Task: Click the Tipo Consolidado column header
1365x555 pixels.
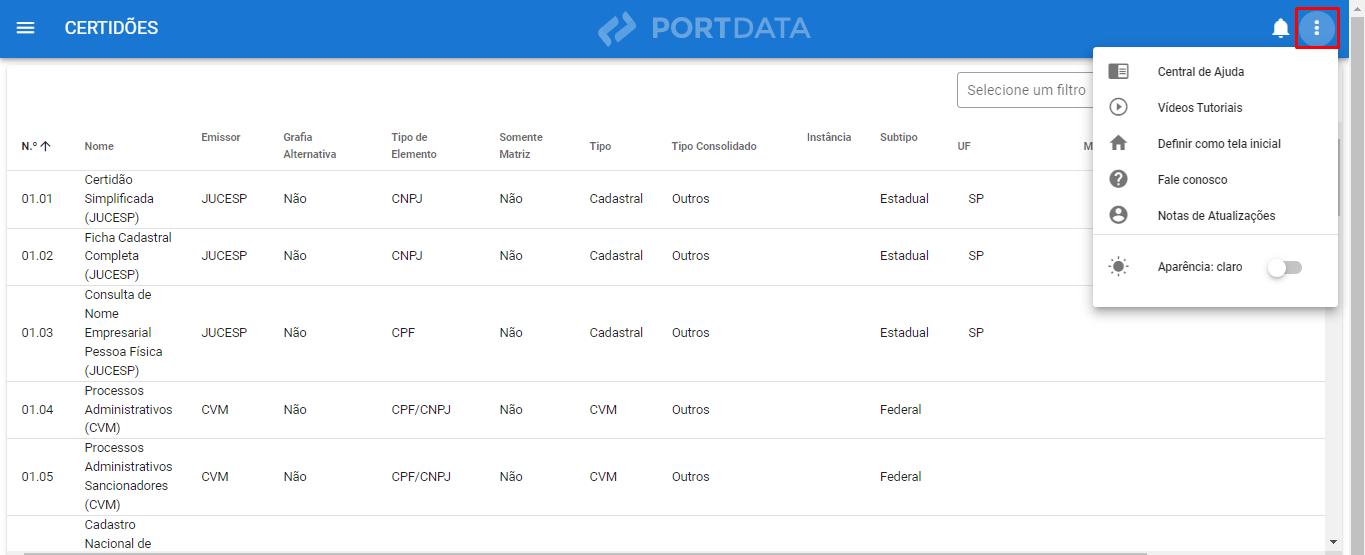Action: coord(713,146)
